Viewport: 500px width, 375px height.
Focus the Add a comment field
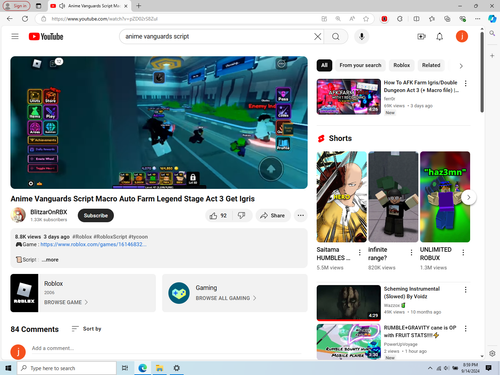pos(166,348)
